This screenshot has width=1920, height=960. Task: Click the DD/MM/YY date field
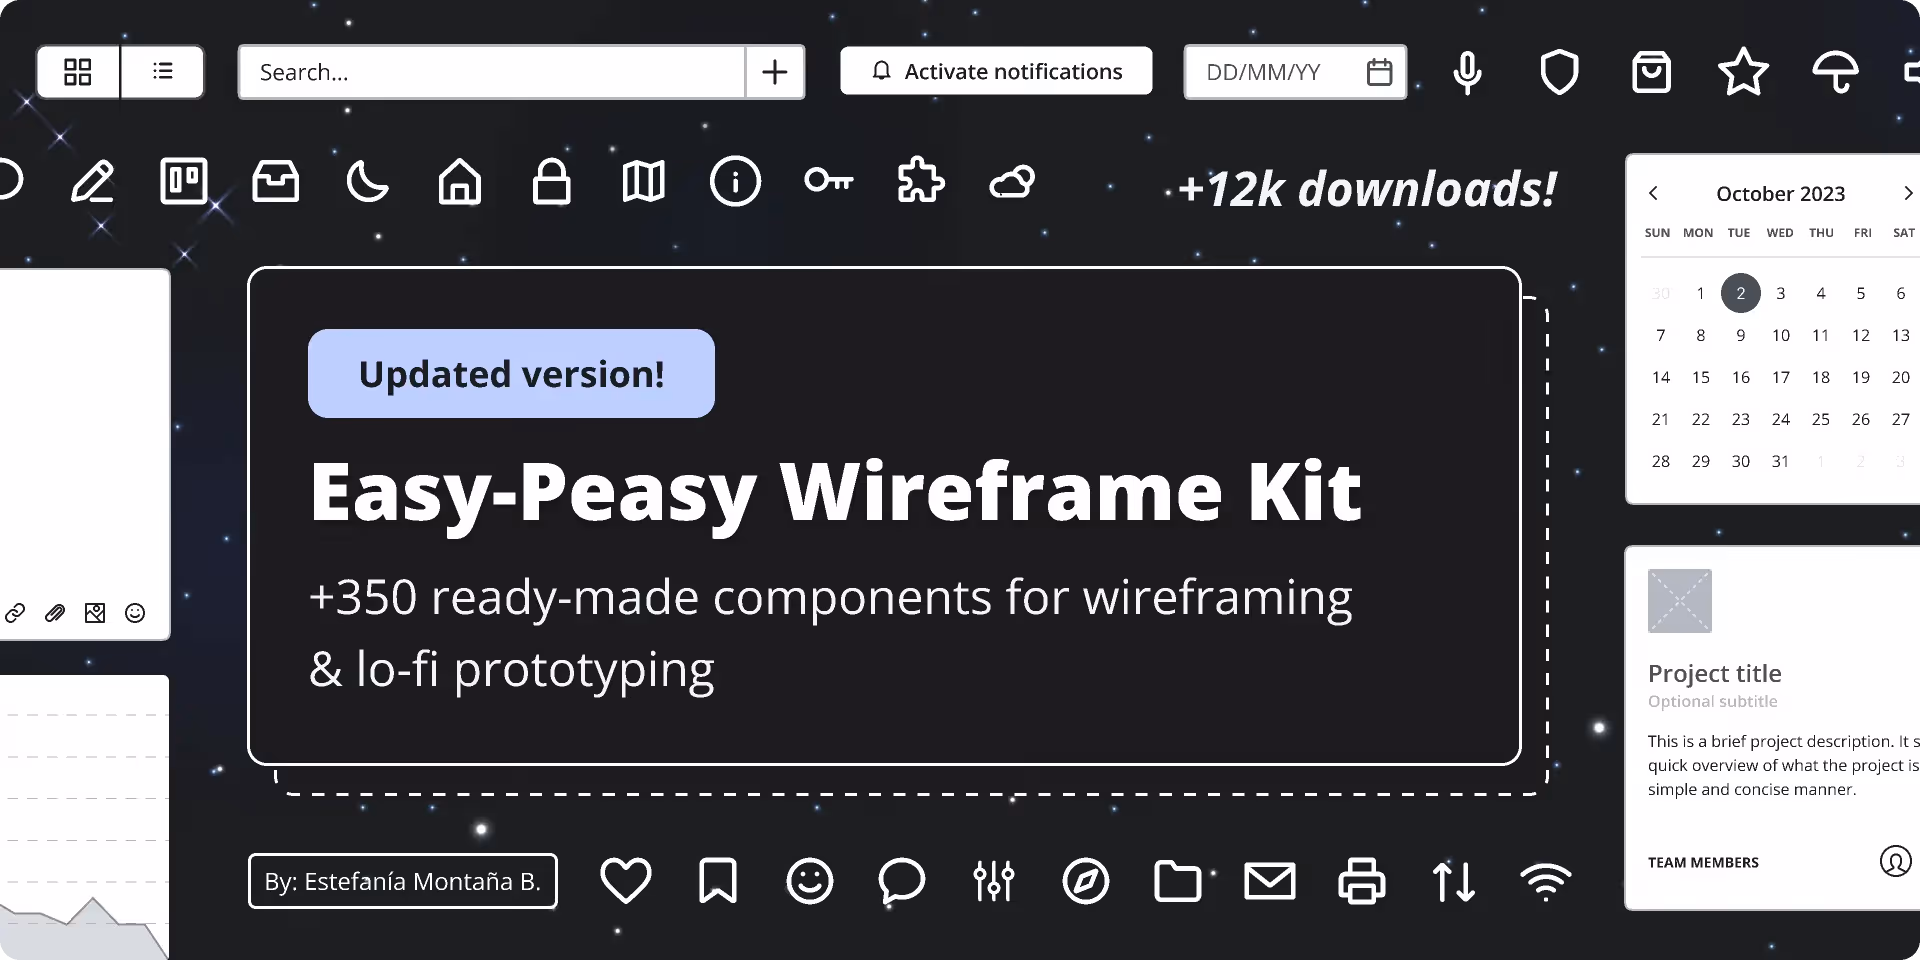(1295, 72)
